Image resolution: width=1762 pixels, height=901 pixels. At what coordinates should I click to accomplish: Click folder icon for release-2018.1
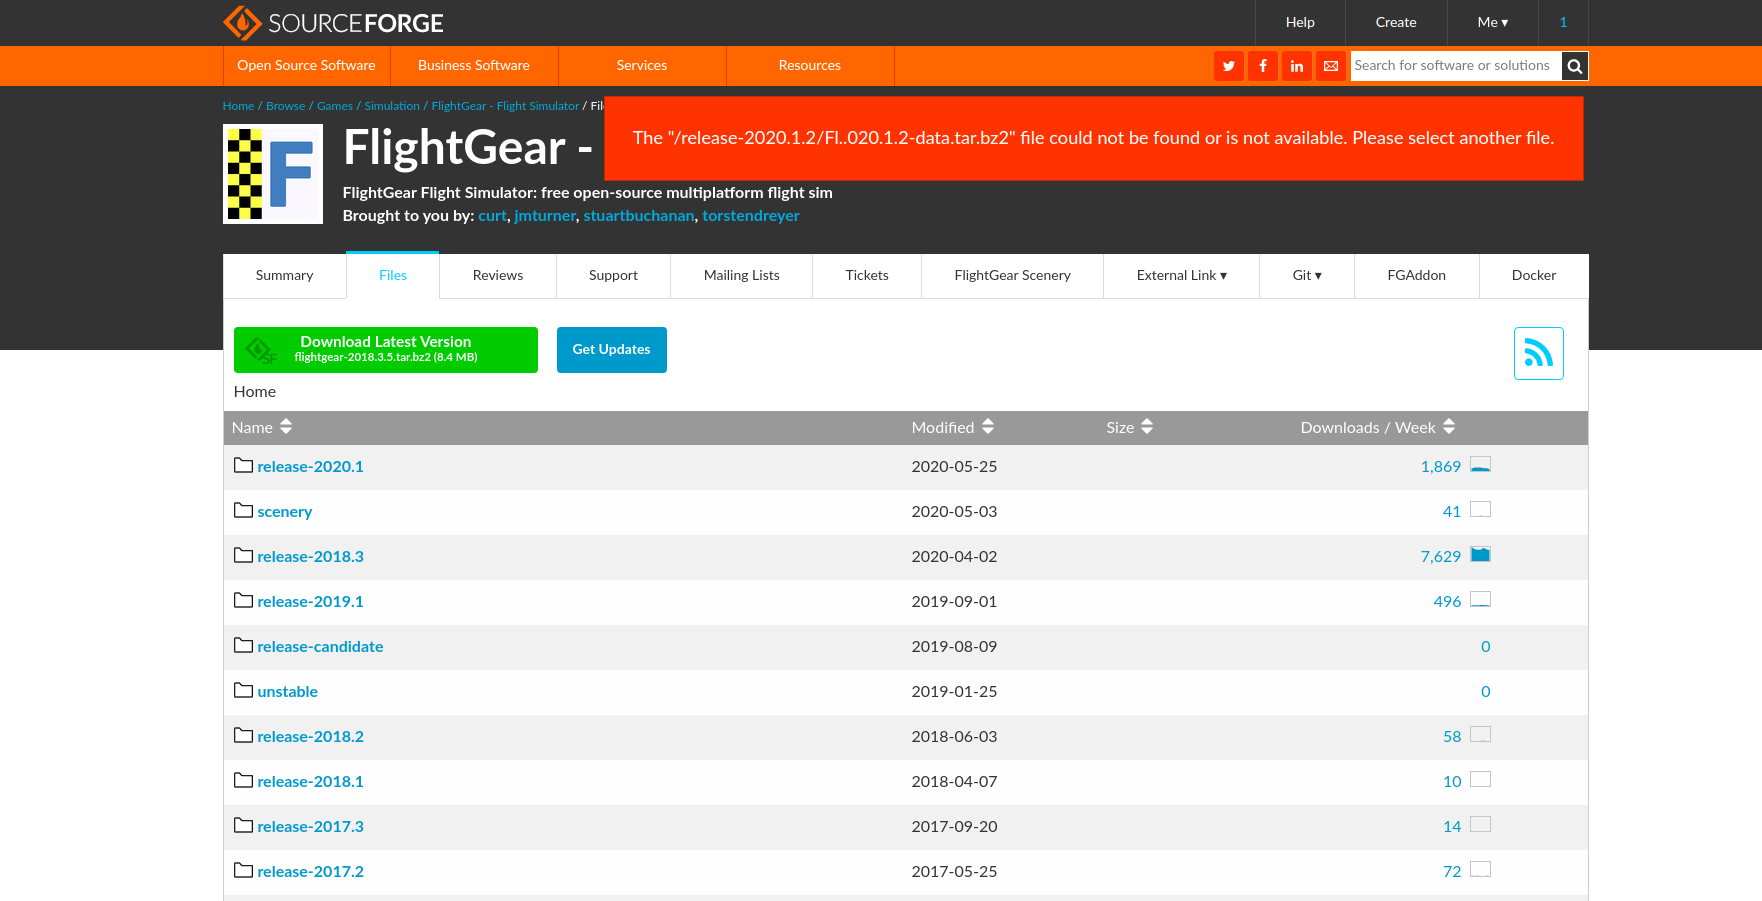pos(243,780)
